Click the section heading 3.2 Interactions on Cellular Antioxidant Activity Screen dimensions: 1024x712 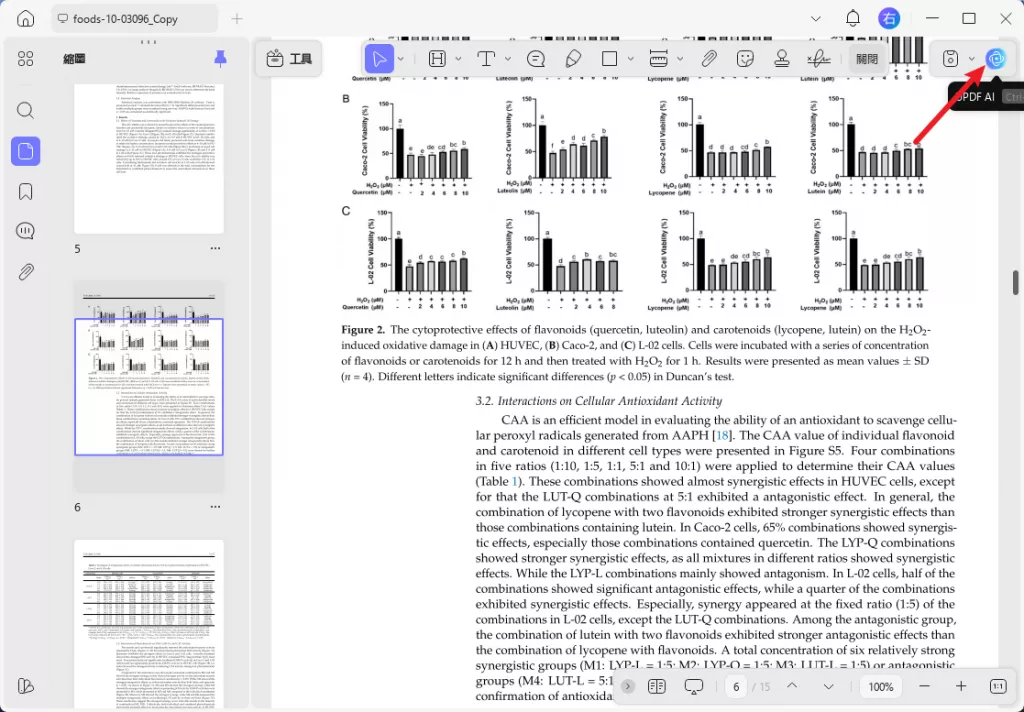(x=599, y=401)
